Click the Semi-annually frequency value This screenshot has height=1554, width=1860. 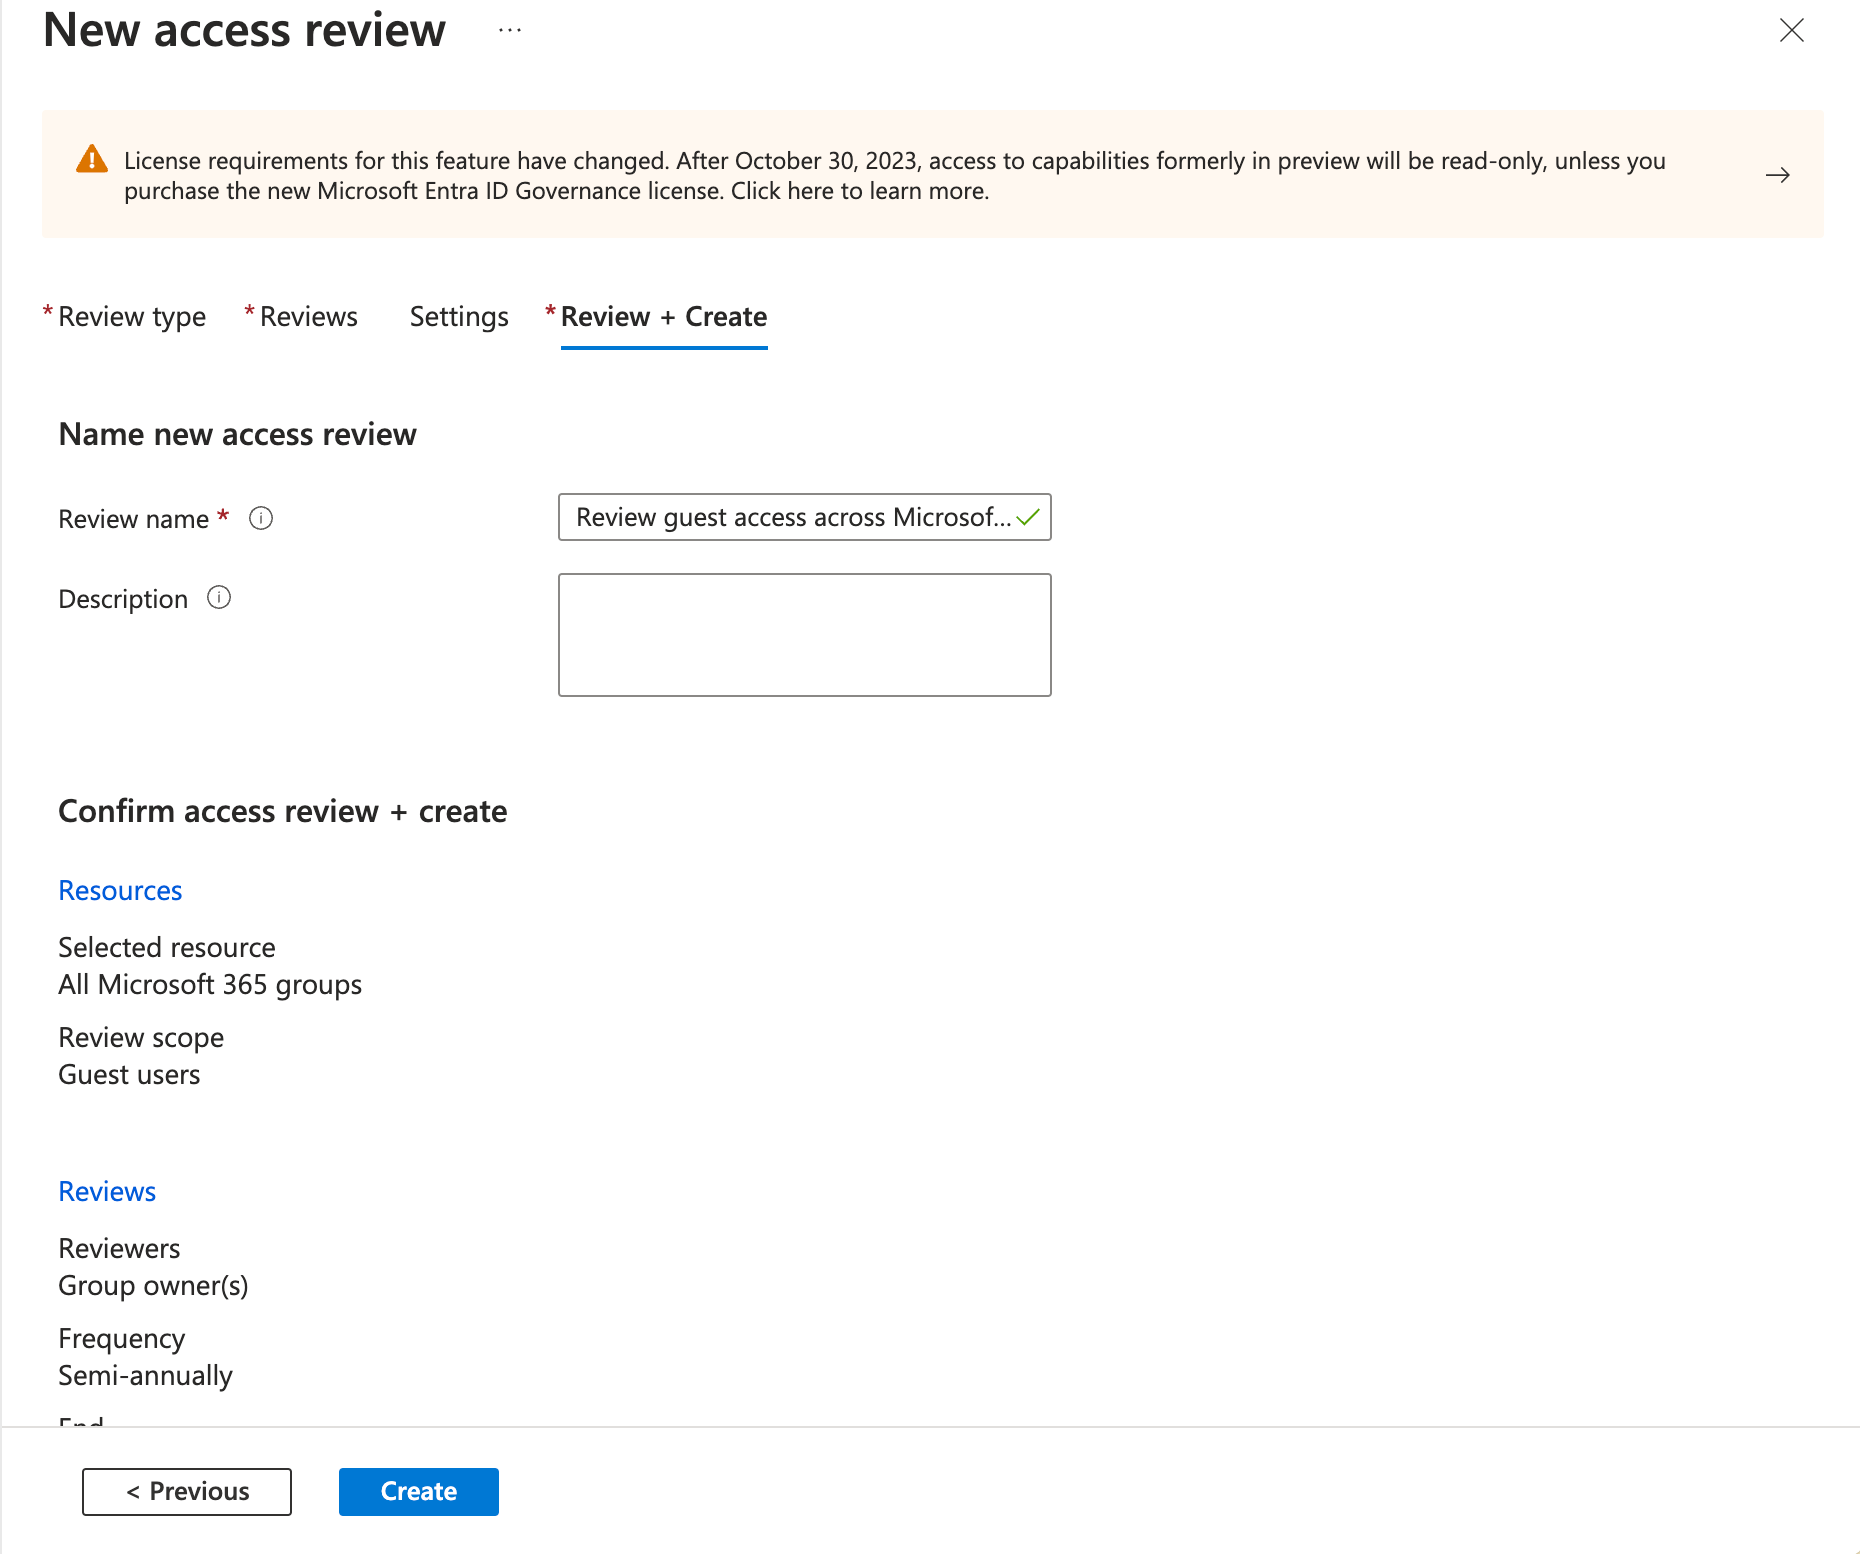tap(145, 1376)
